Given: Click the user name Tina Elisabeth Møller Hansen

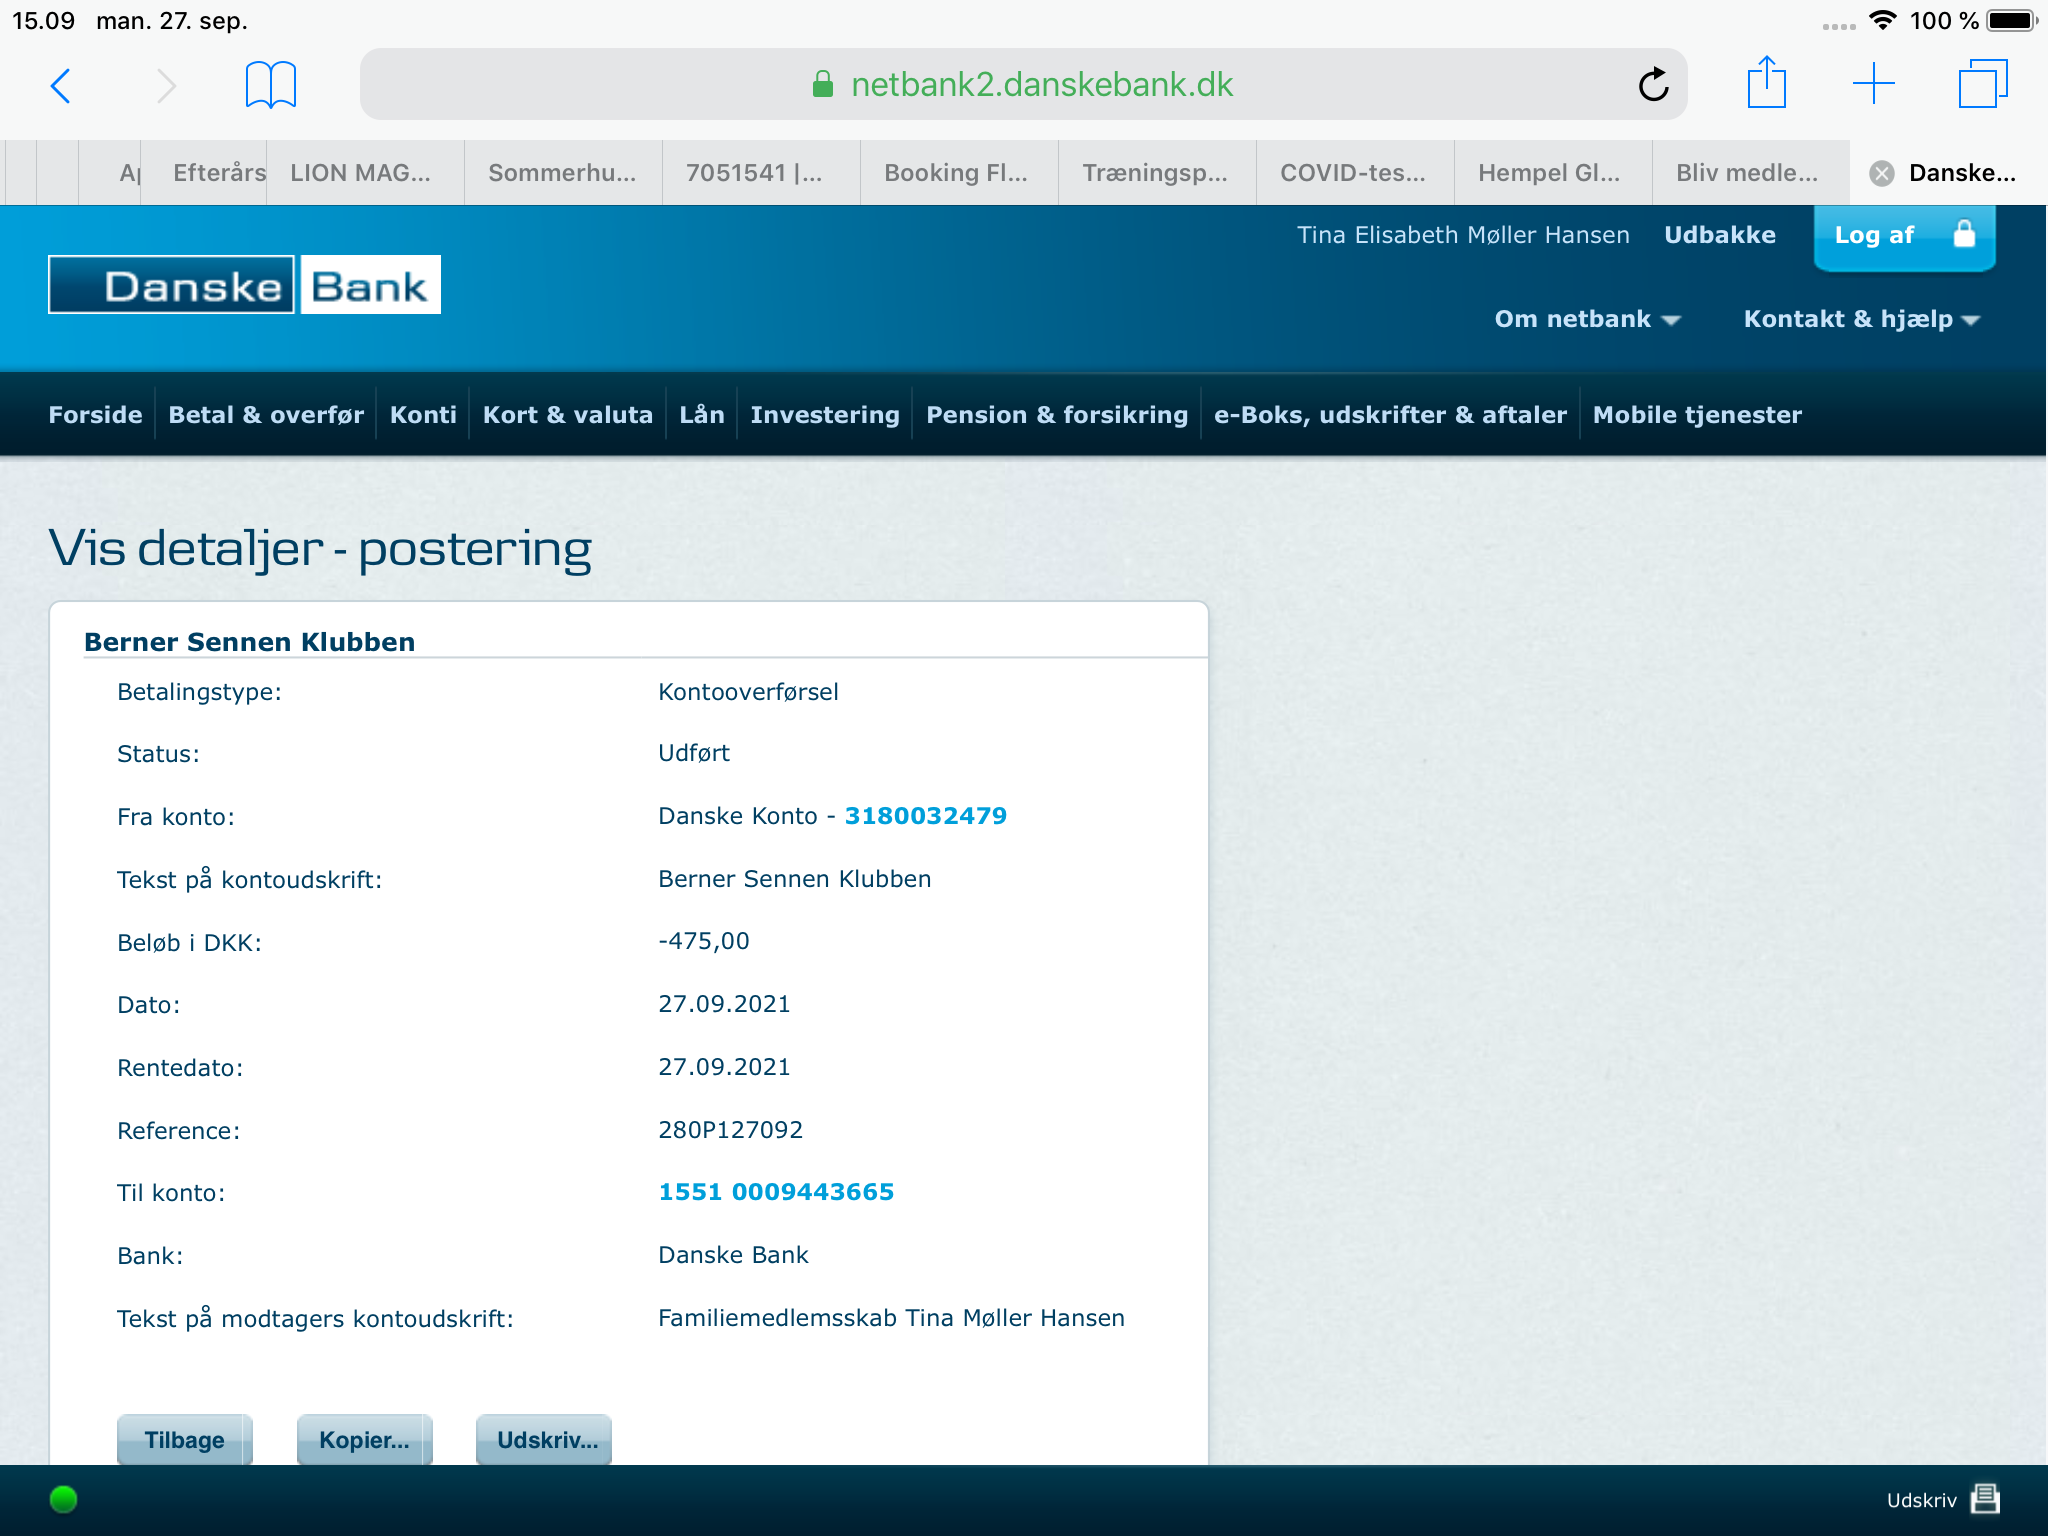Looking at the screenshot, I should pyautogui.click(x=1463, y=235).
